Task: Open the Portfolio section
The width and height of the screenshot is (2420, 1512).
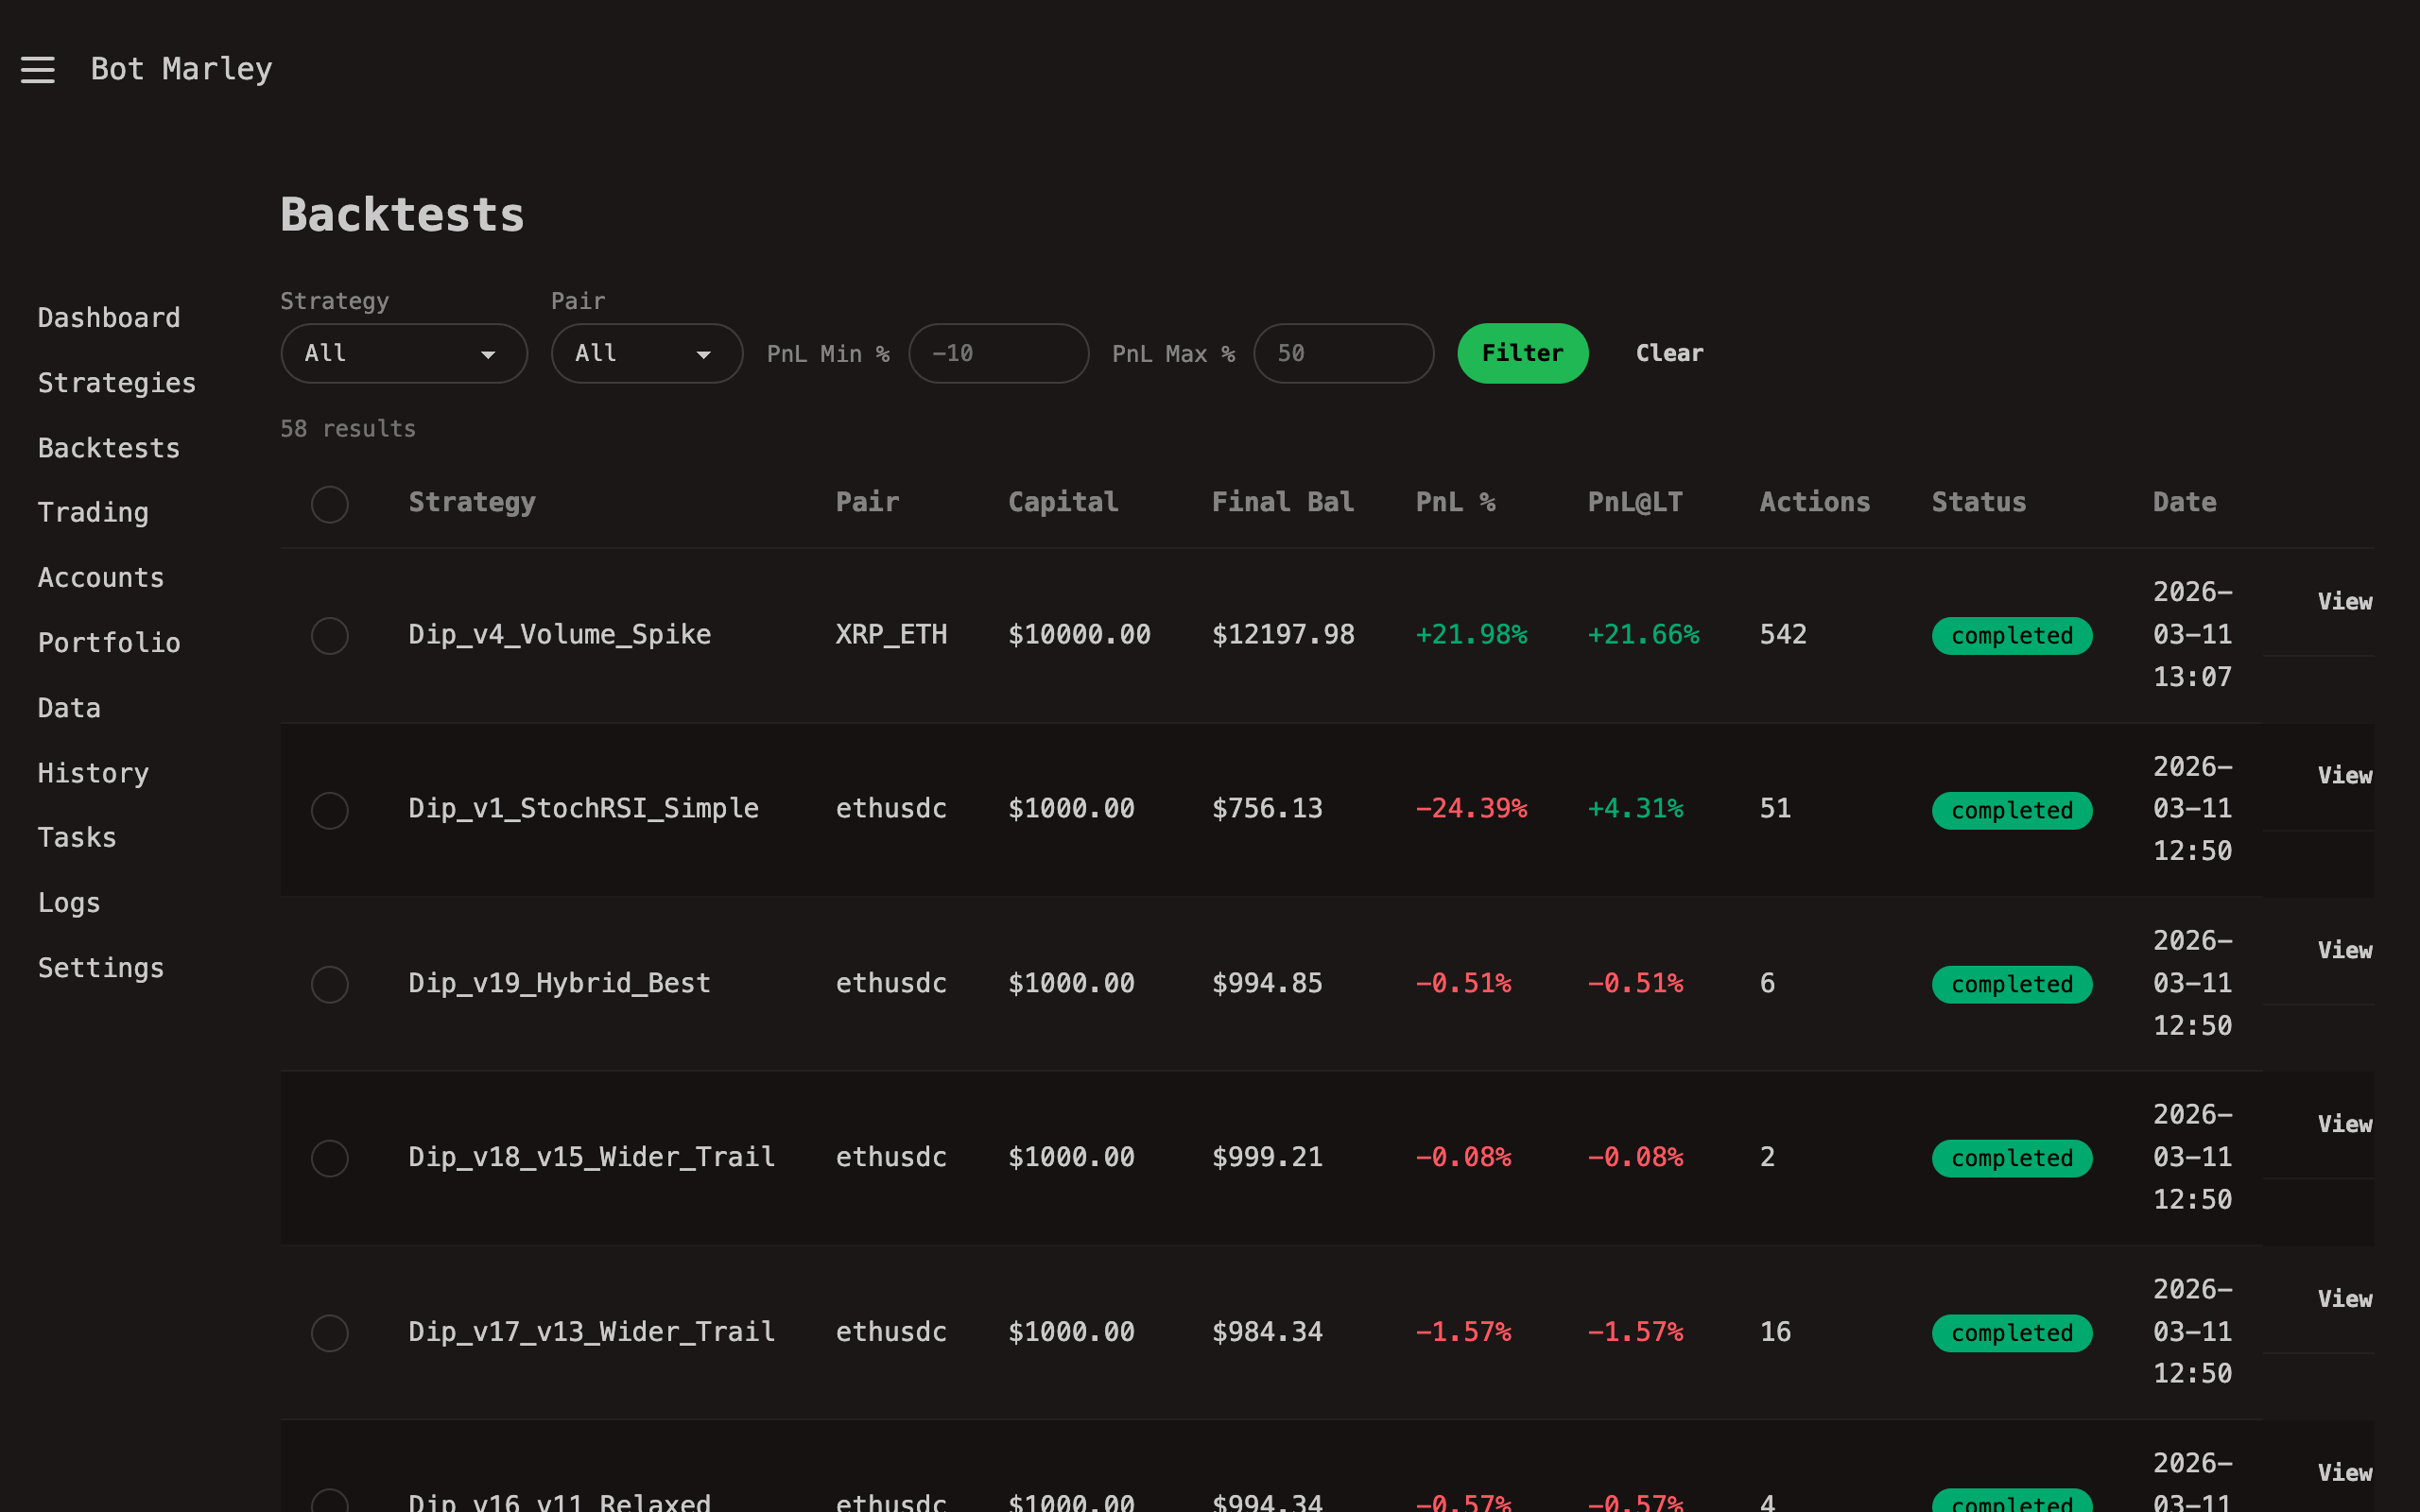Action: 109,642
